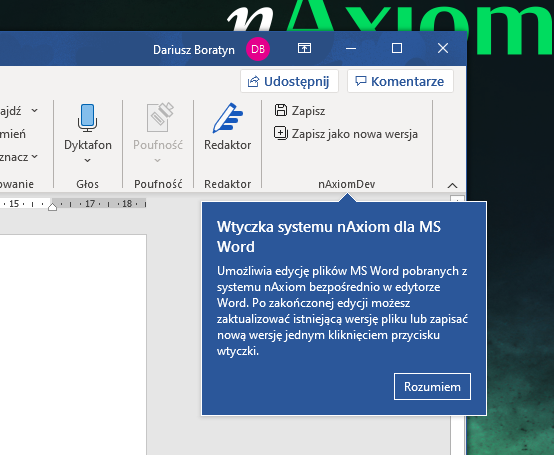Click the Redaktor group label at the bottom
This screenshot has height=455, width=554.
(x=228, y=184)
